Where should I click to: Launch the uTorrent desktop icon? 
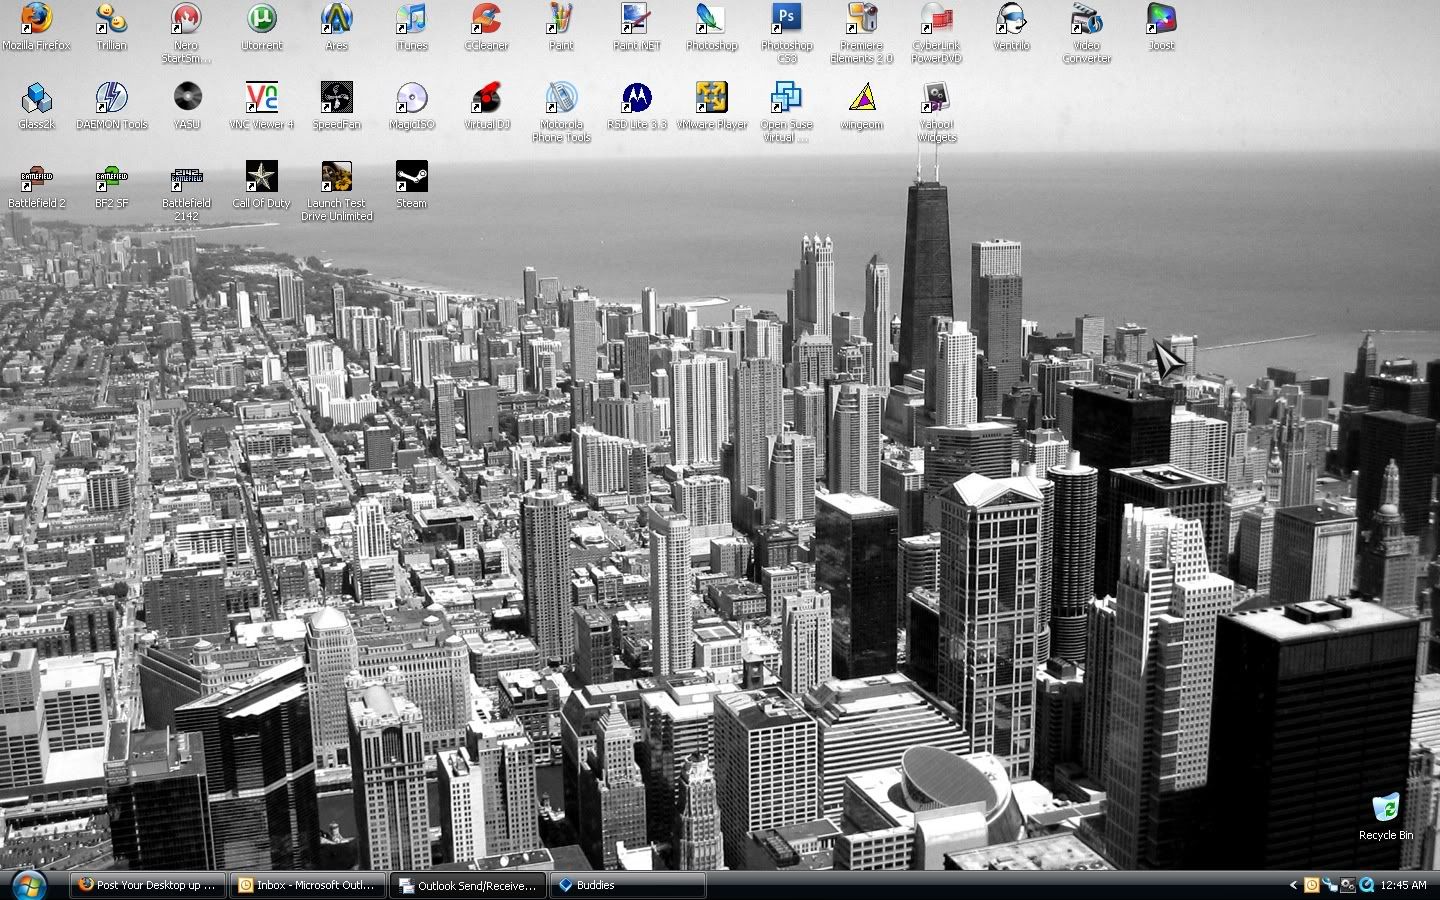pyautogui.click(x=261, y=27)
